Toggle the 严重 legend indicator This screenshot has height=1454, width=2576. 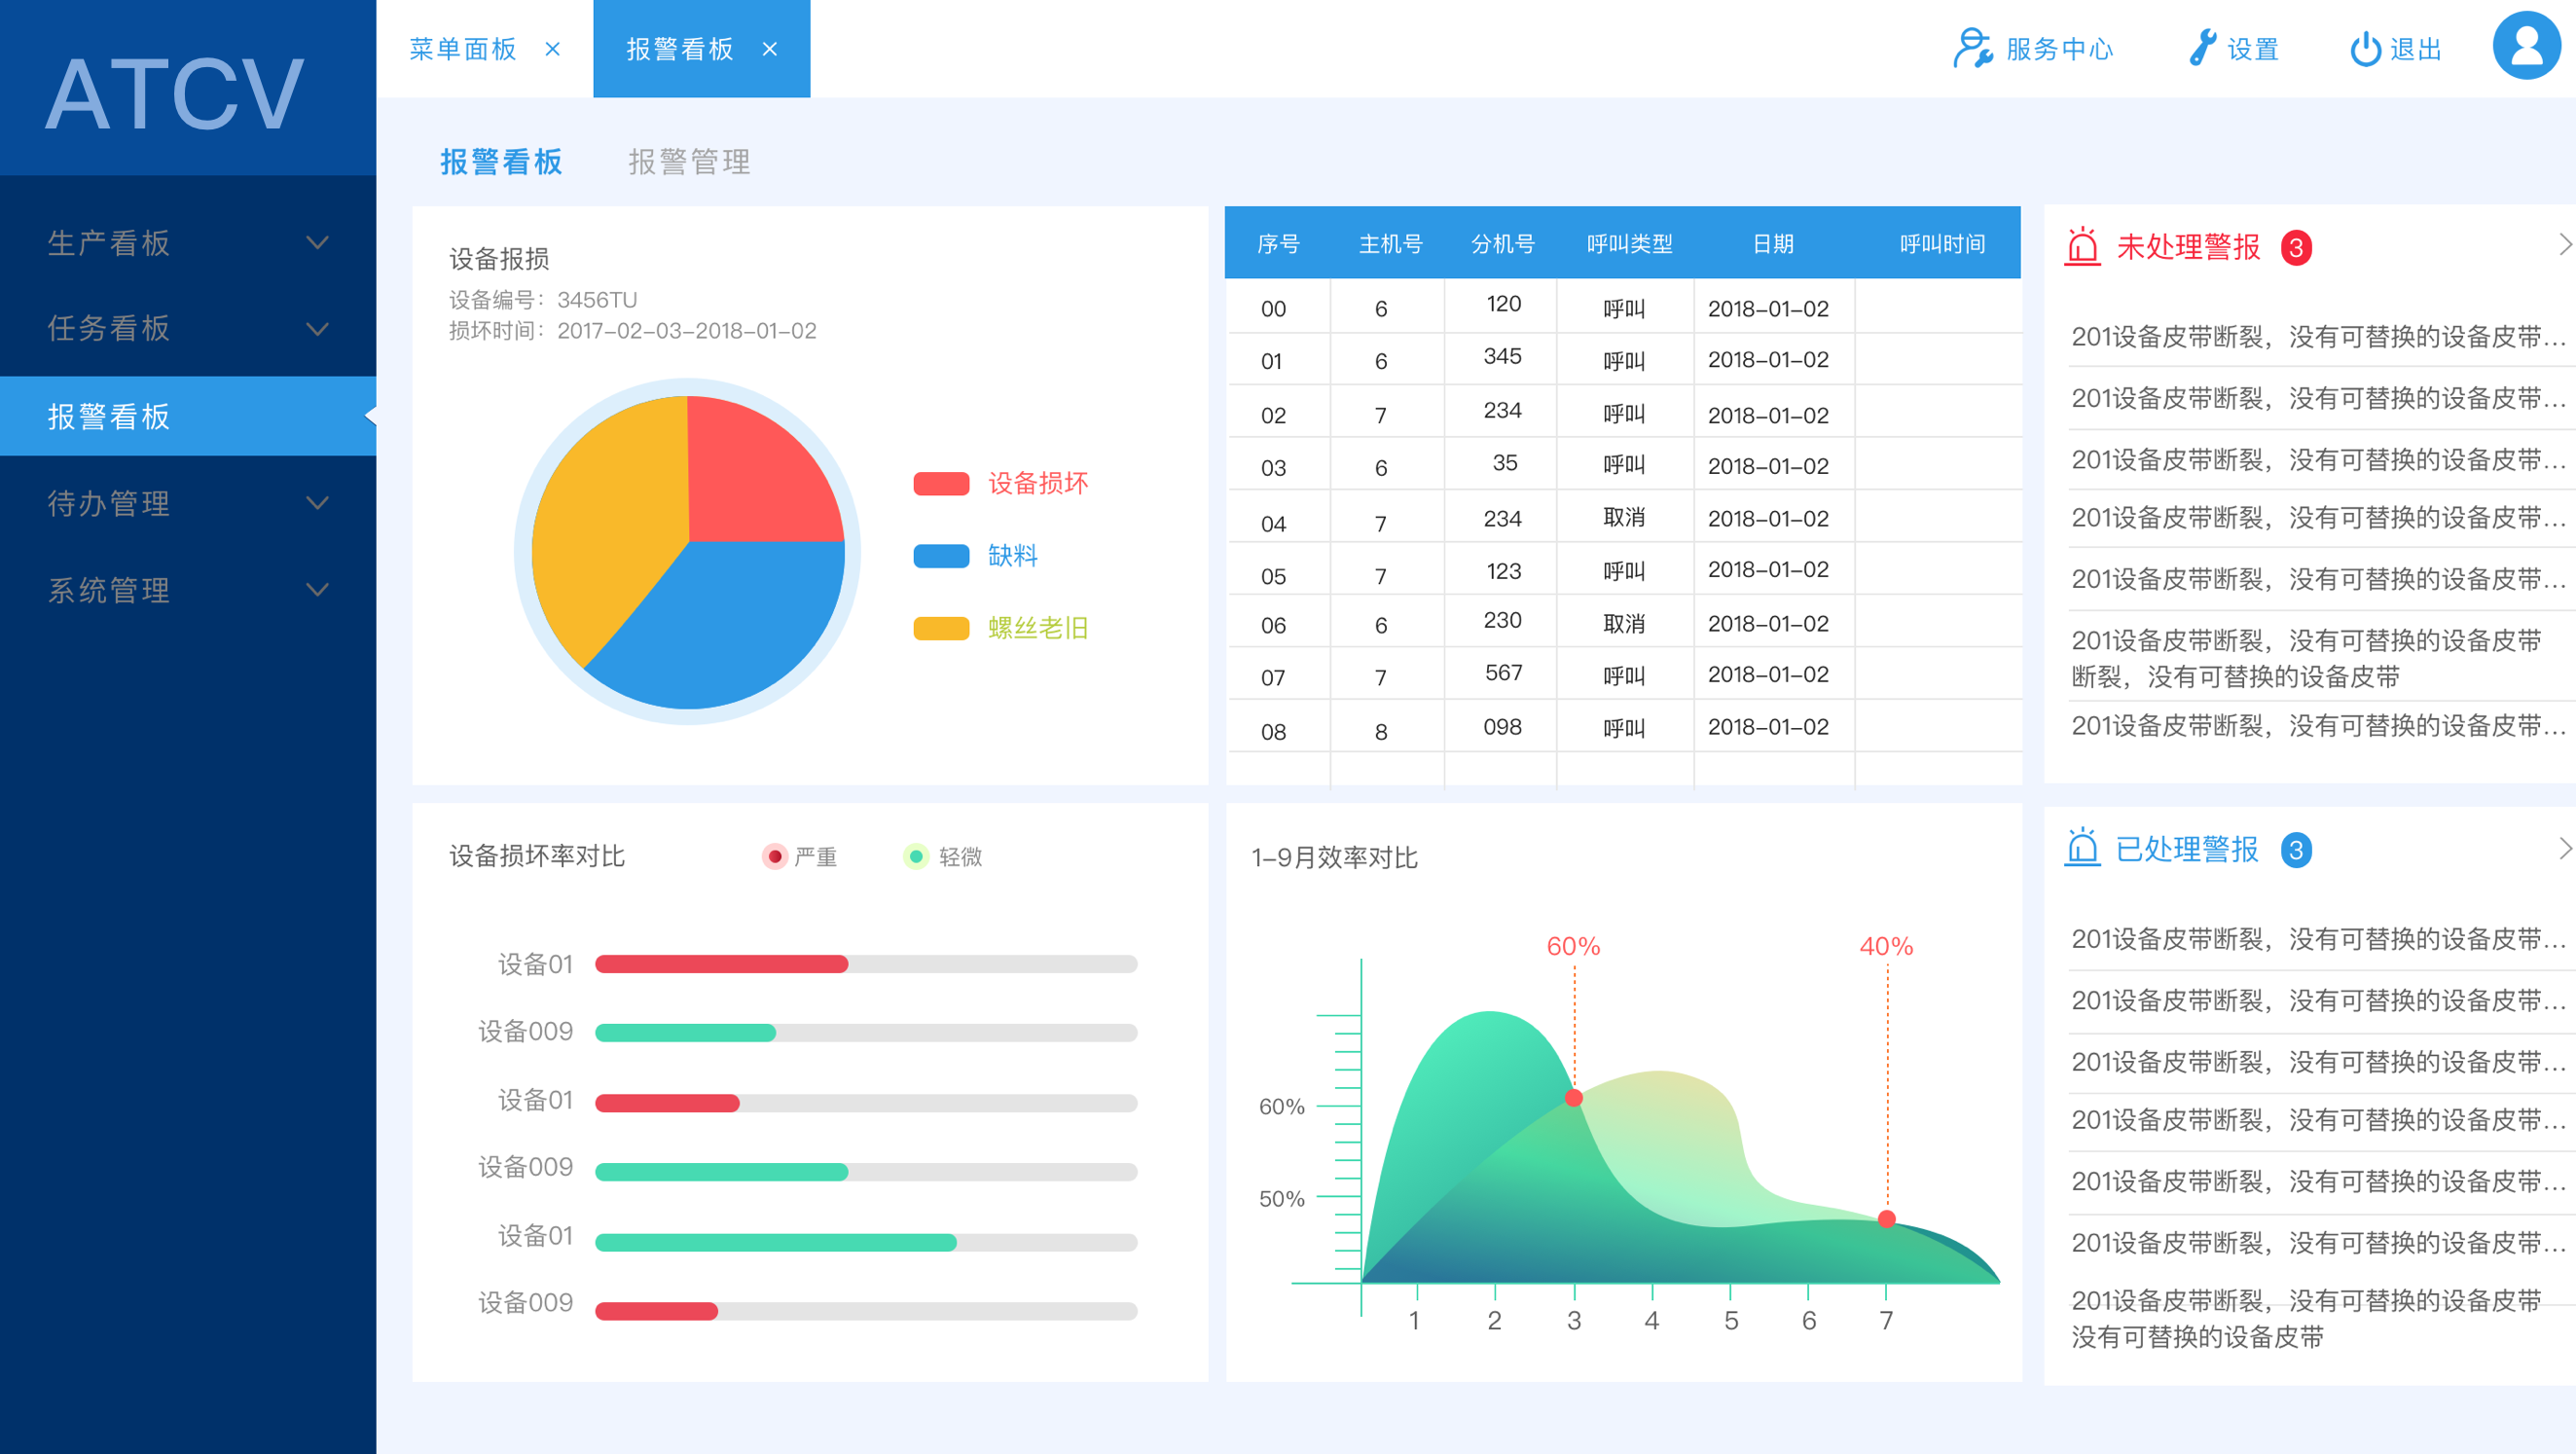pos(775,857)
